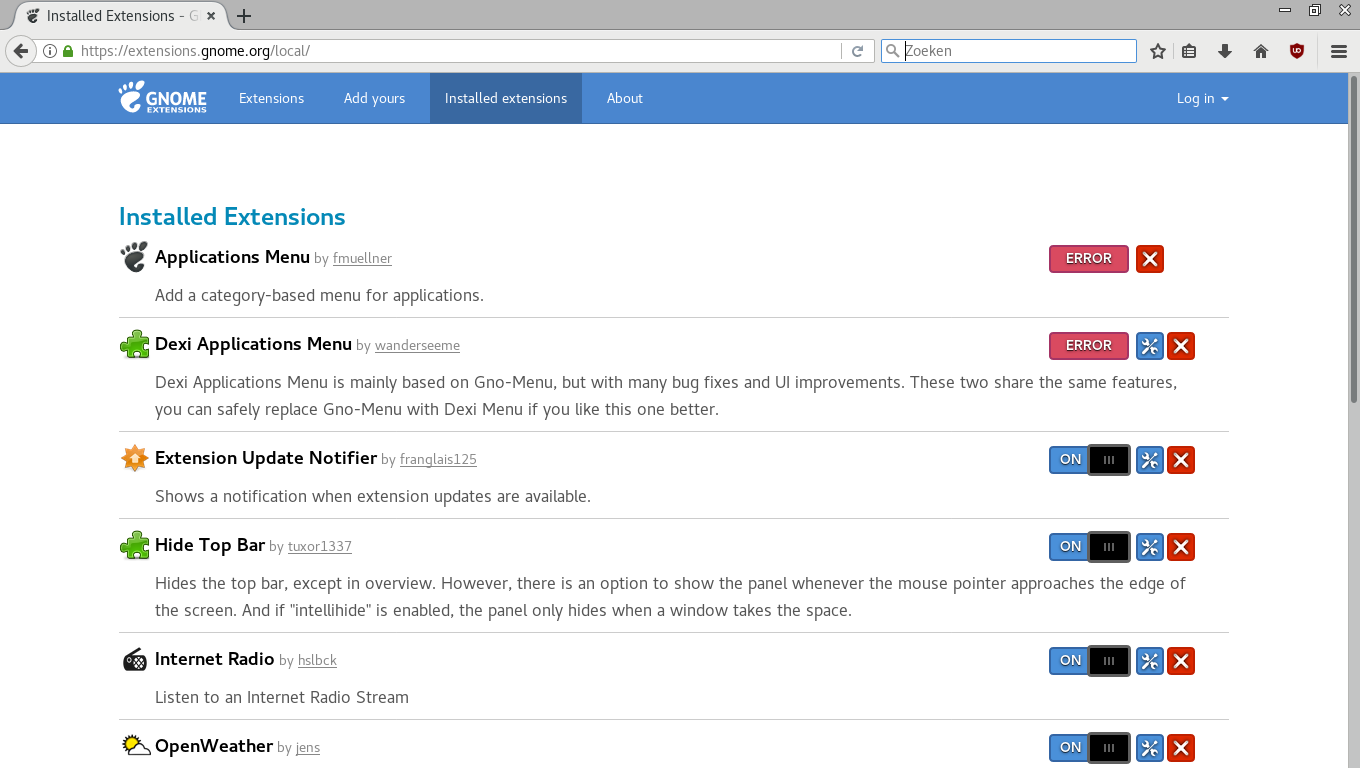The height and width of the screenshot is (768, 1360).
Task: Reload the current page
Action: point(857,51)
